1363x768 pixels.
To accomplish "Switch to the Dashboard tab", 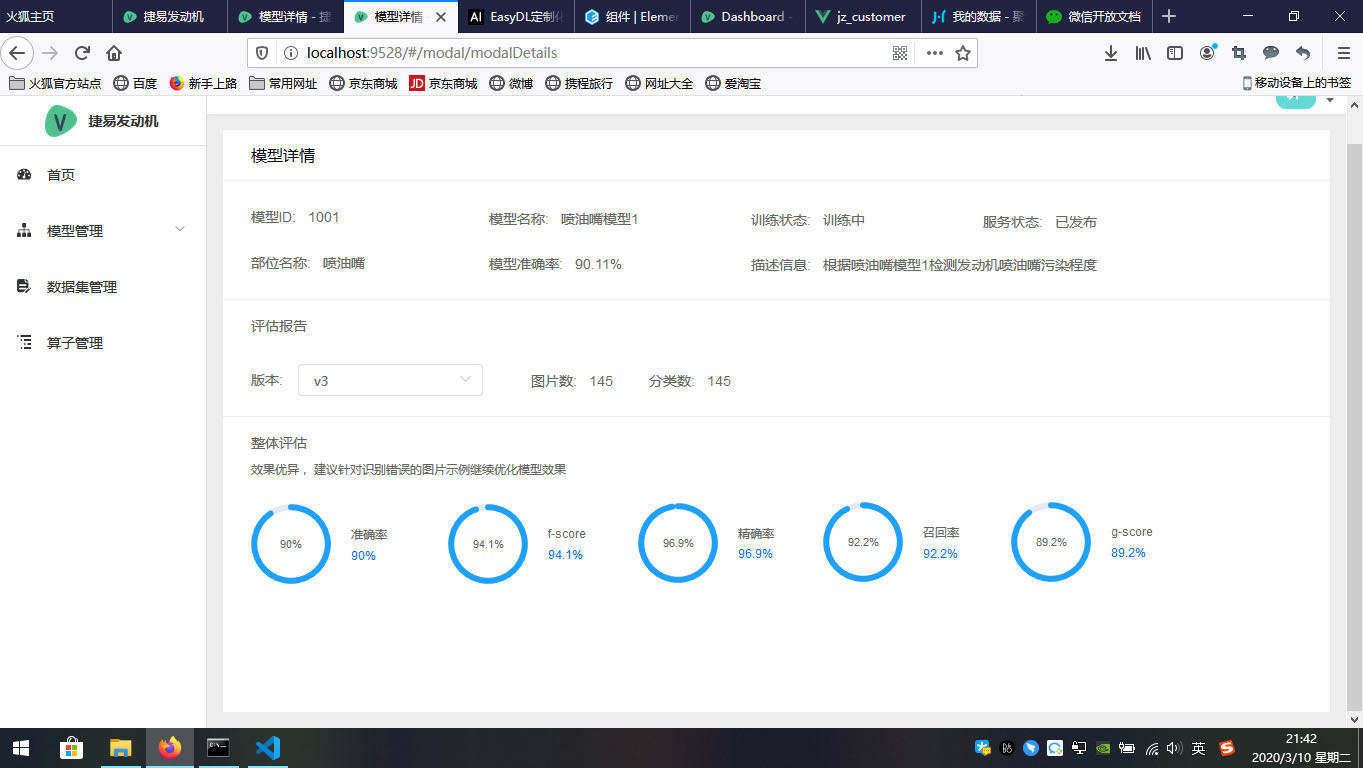I will click(x=748, y=16).
